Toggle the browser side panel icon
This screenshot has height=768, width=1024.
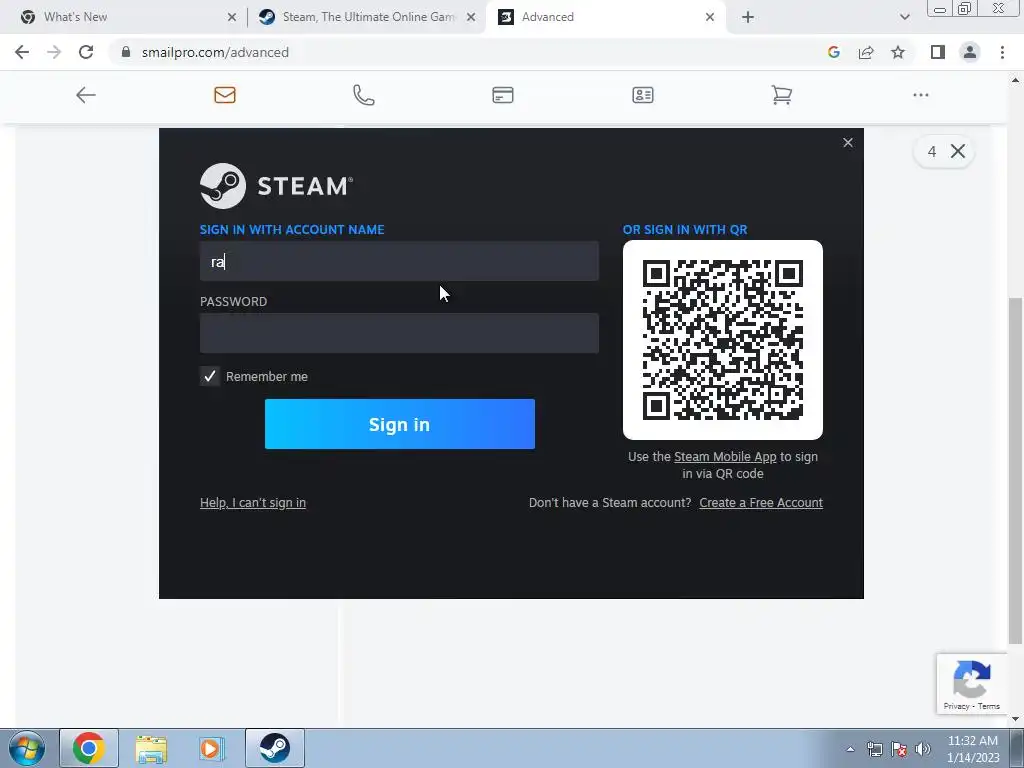[938, 52]
